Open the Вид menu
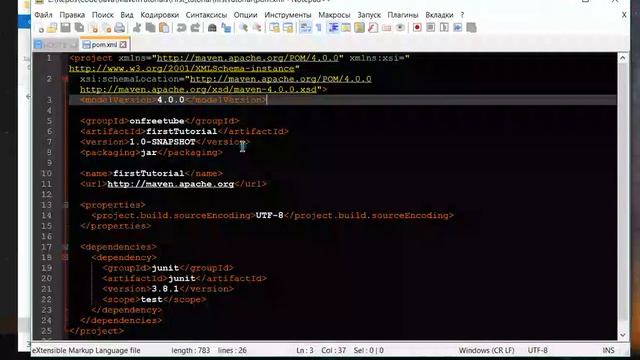The image size is (640, 360). coord(127,15)
